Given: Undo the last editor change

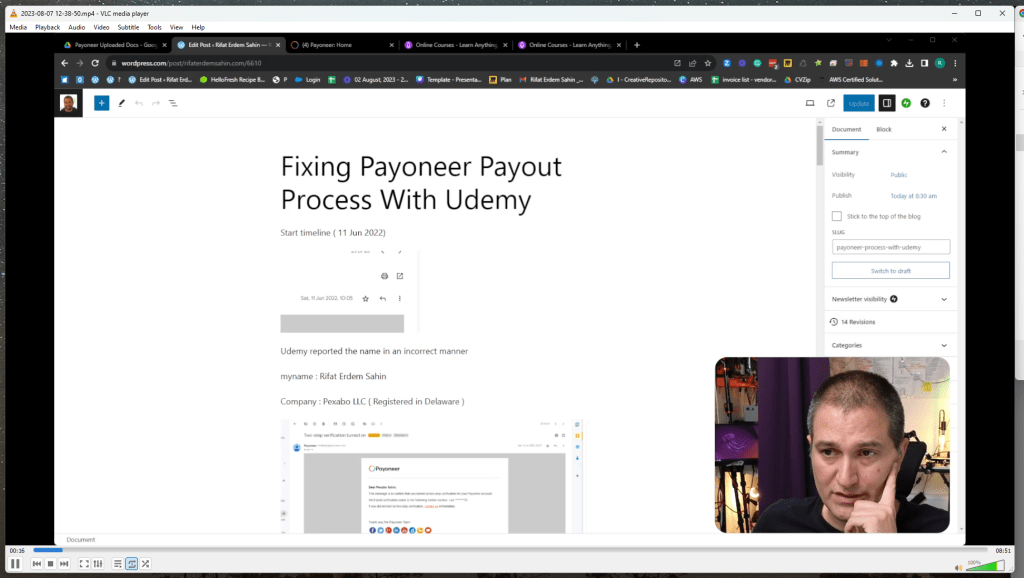Looking at the screenshot, I should (138, 103).
